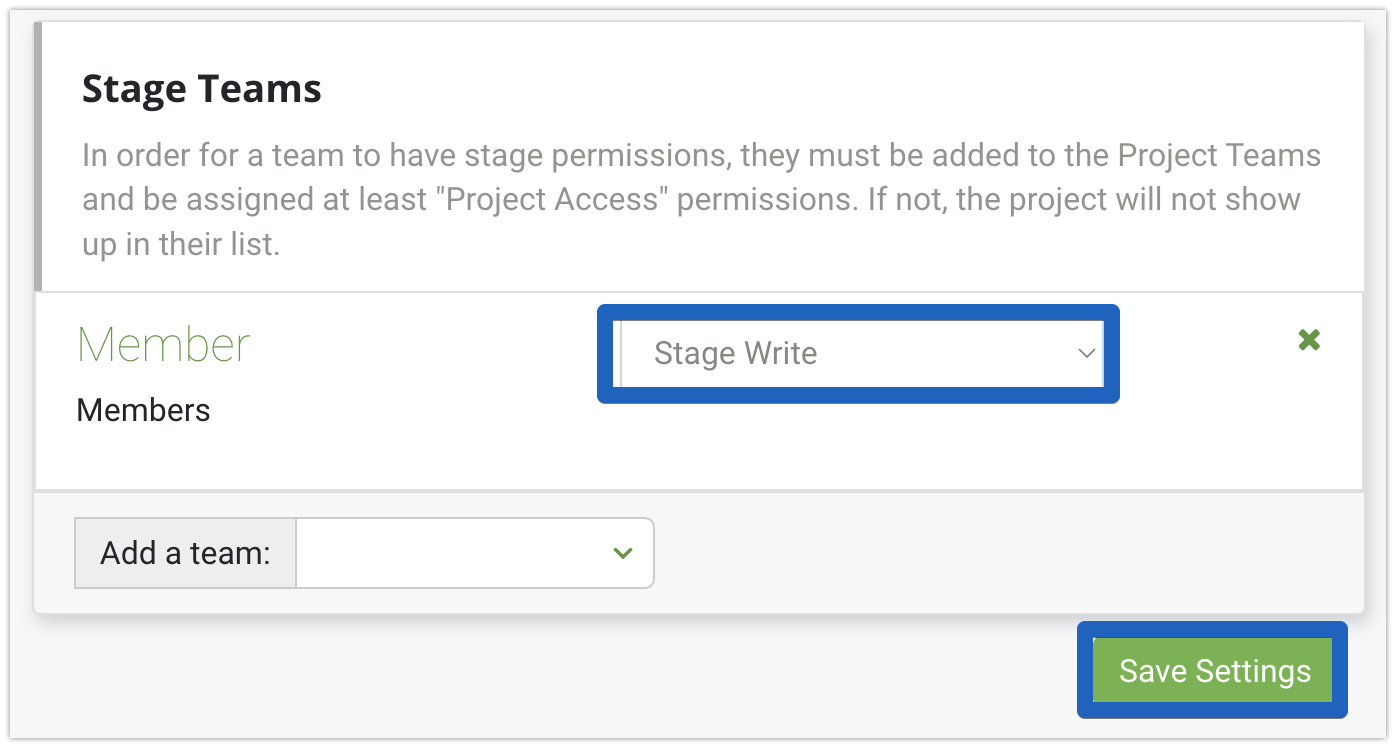The height and width of the screenshot is (748, 1396).
Task: Click the Stage Teams heading
Action: (202, 89)
